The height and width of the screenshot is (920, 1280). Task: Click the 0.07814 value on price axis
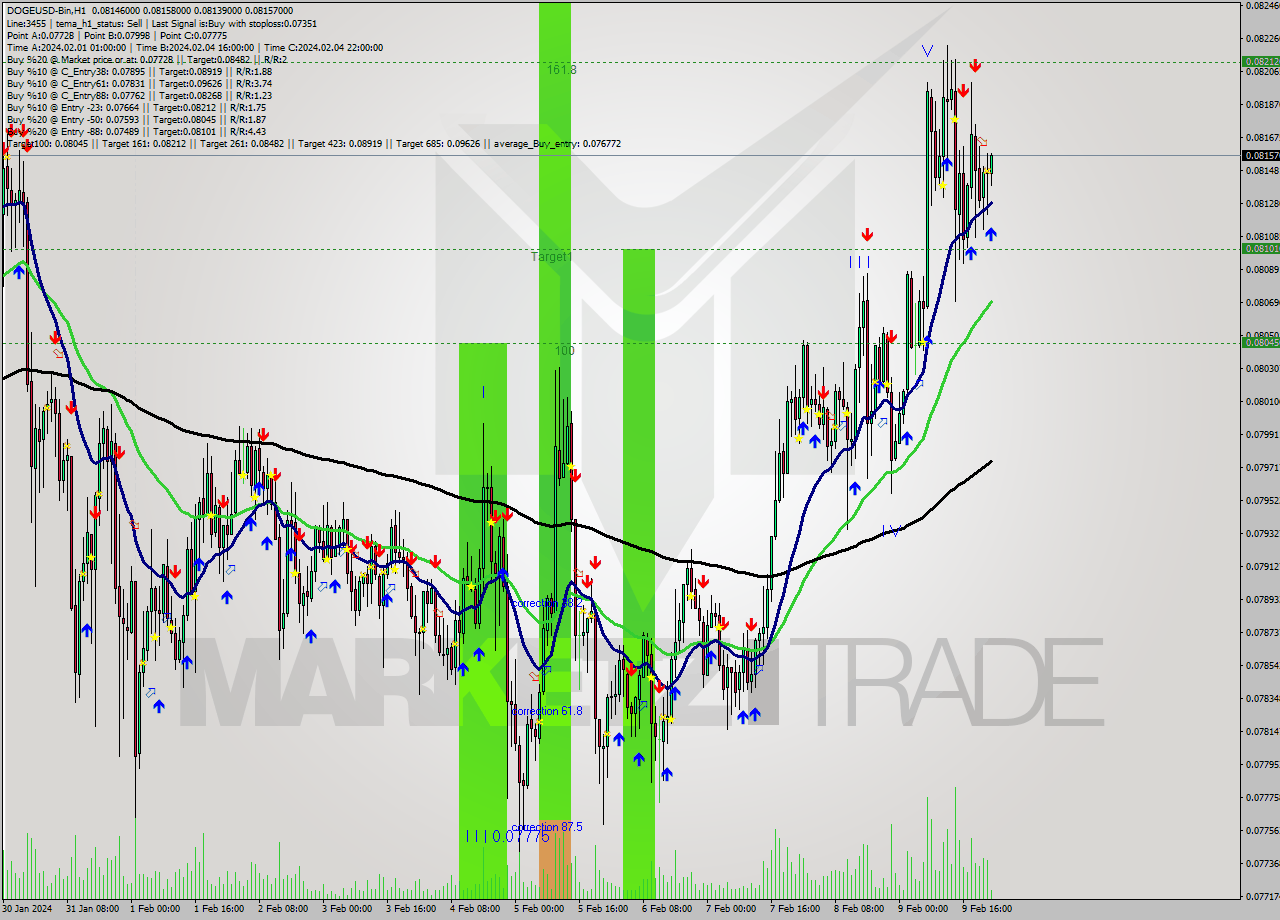pos(1263,731)
